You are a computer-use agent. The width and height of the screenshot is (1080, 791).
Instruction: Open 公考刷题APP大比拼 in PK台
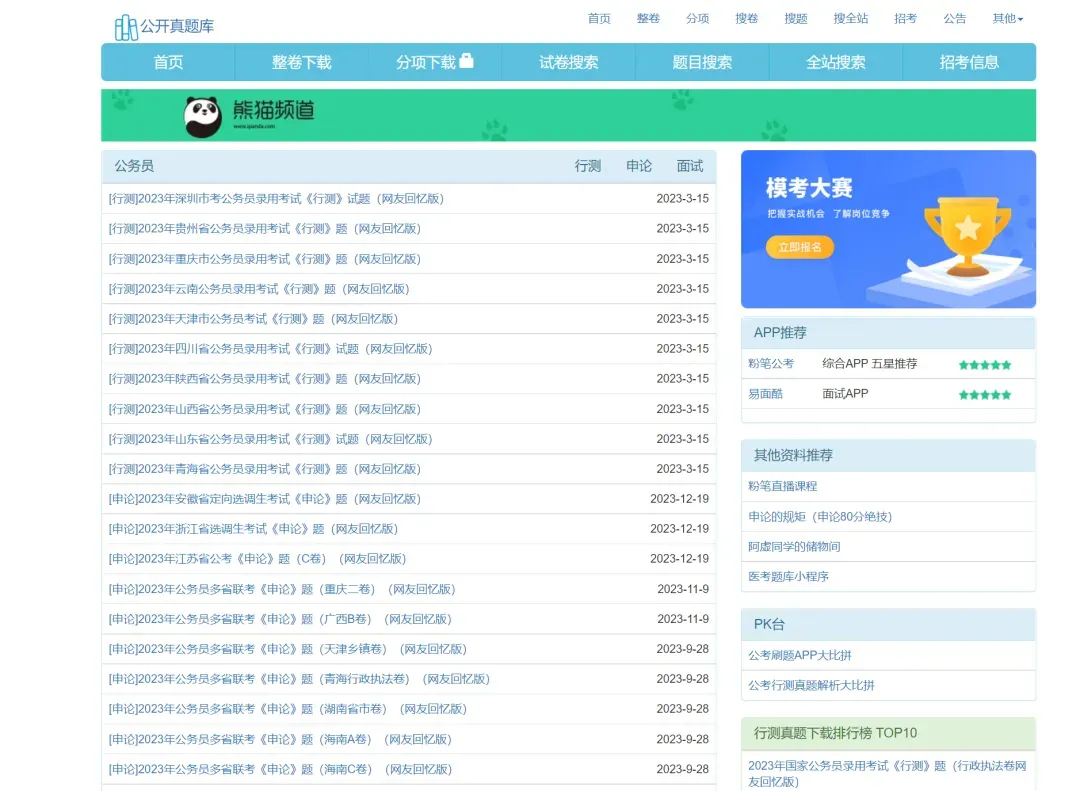click(799, 656)
